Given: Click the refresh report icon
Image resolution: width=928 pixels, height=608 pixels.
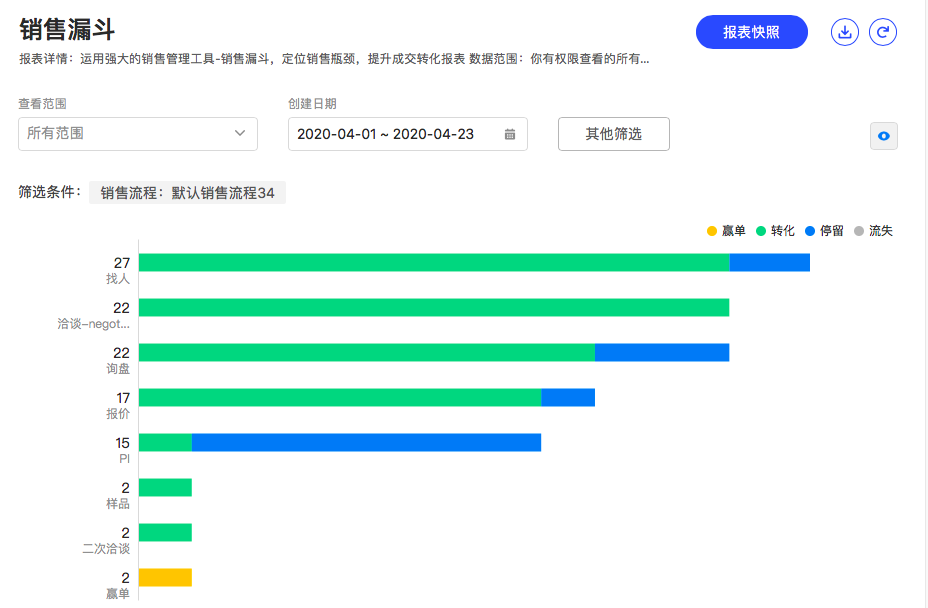Looking at the screenshot, I should (883, 33).
